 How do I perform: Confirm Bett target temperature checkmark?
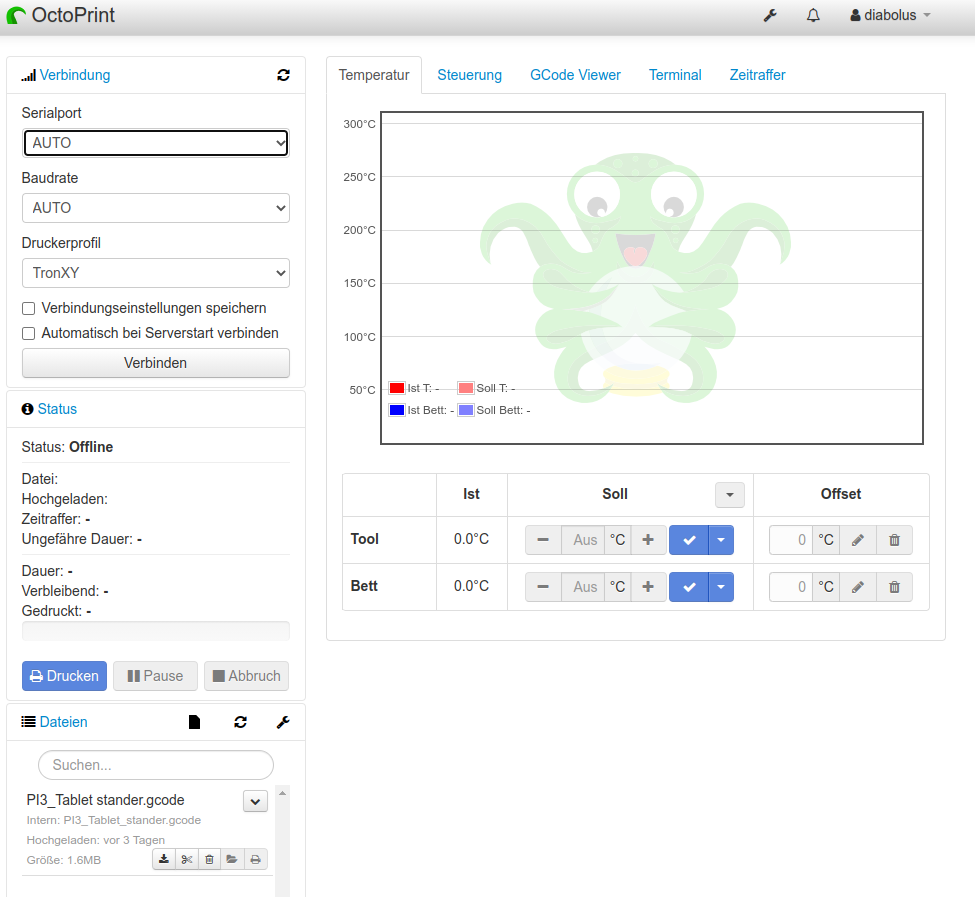coord(689,587)
